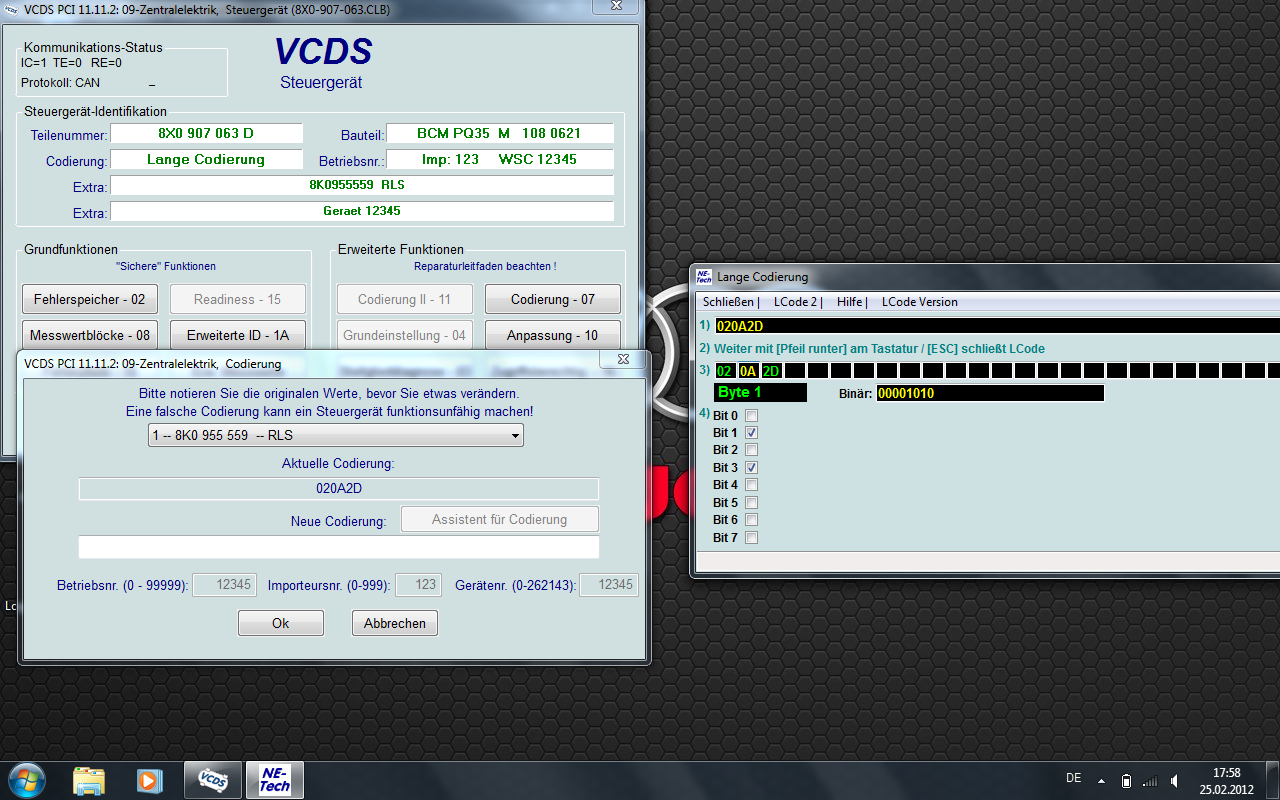This screenshot has width=1280, height=800.
Task: Open Messwertblöcke - 08 function
Action: [89, 336]
